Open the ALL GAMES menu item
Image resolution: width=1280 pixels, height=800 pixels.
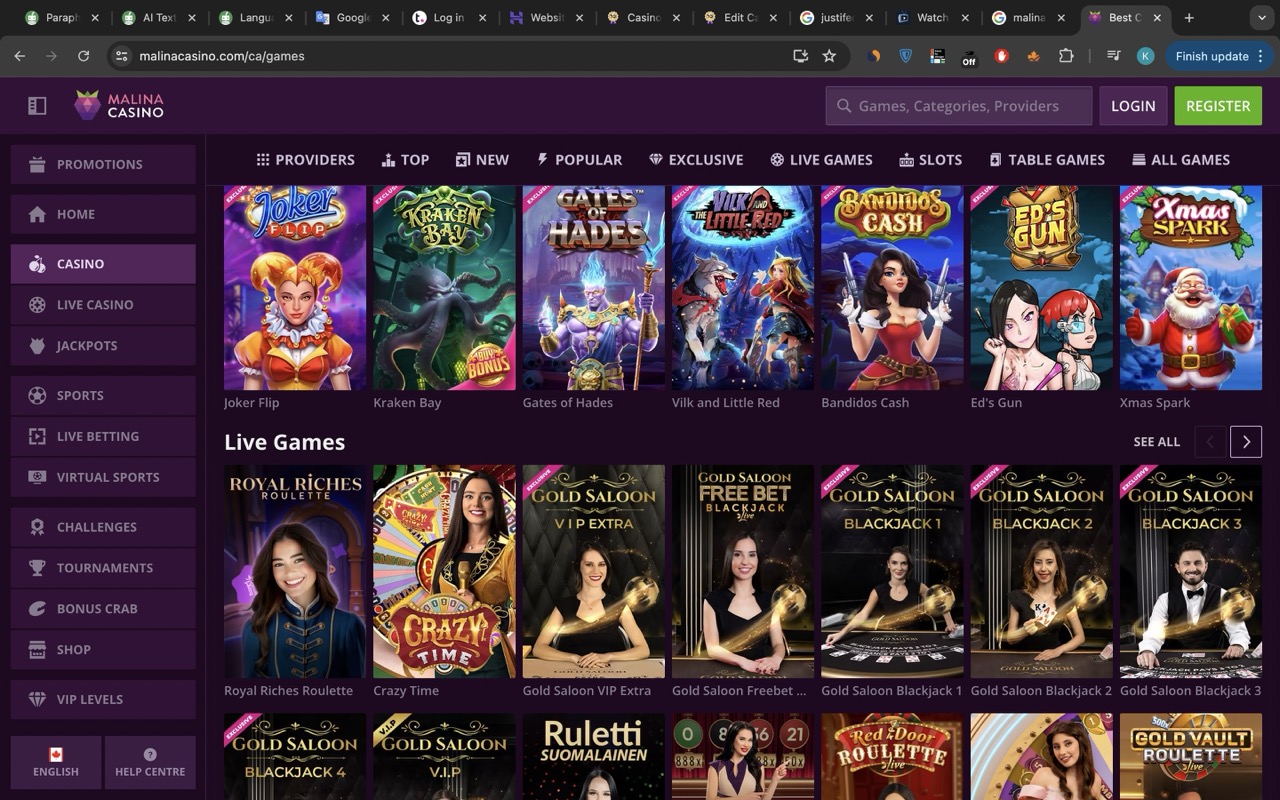[1181, 159]
